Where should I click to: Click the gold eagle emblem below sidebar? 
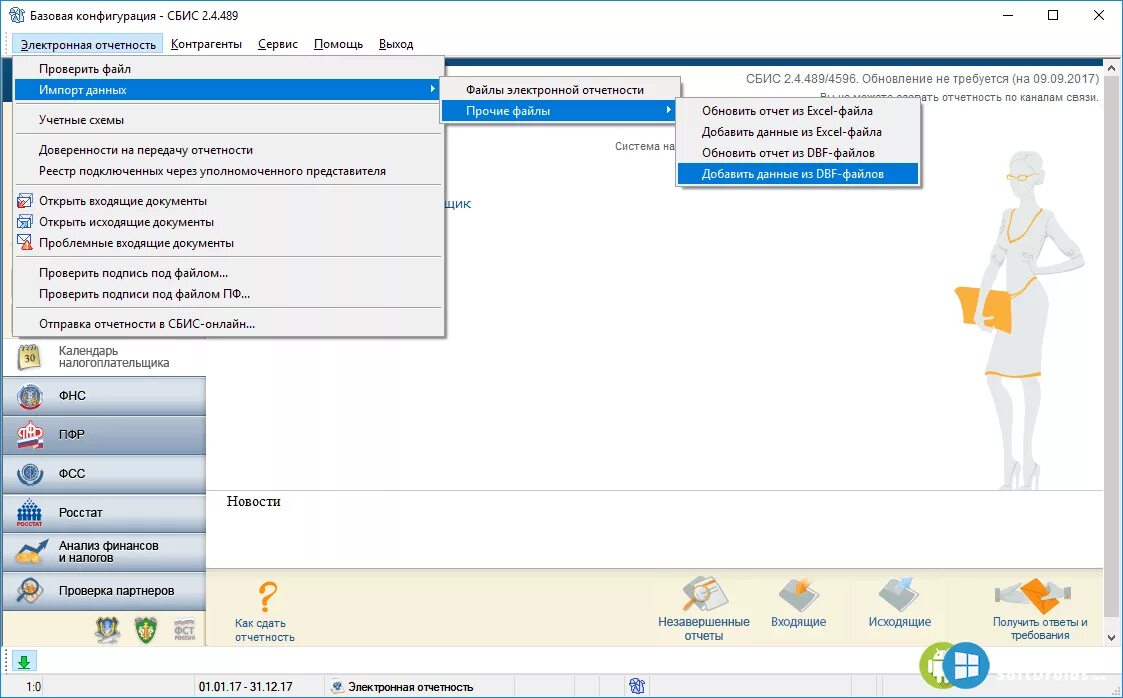pyautogui.click(x=107, y=629)
